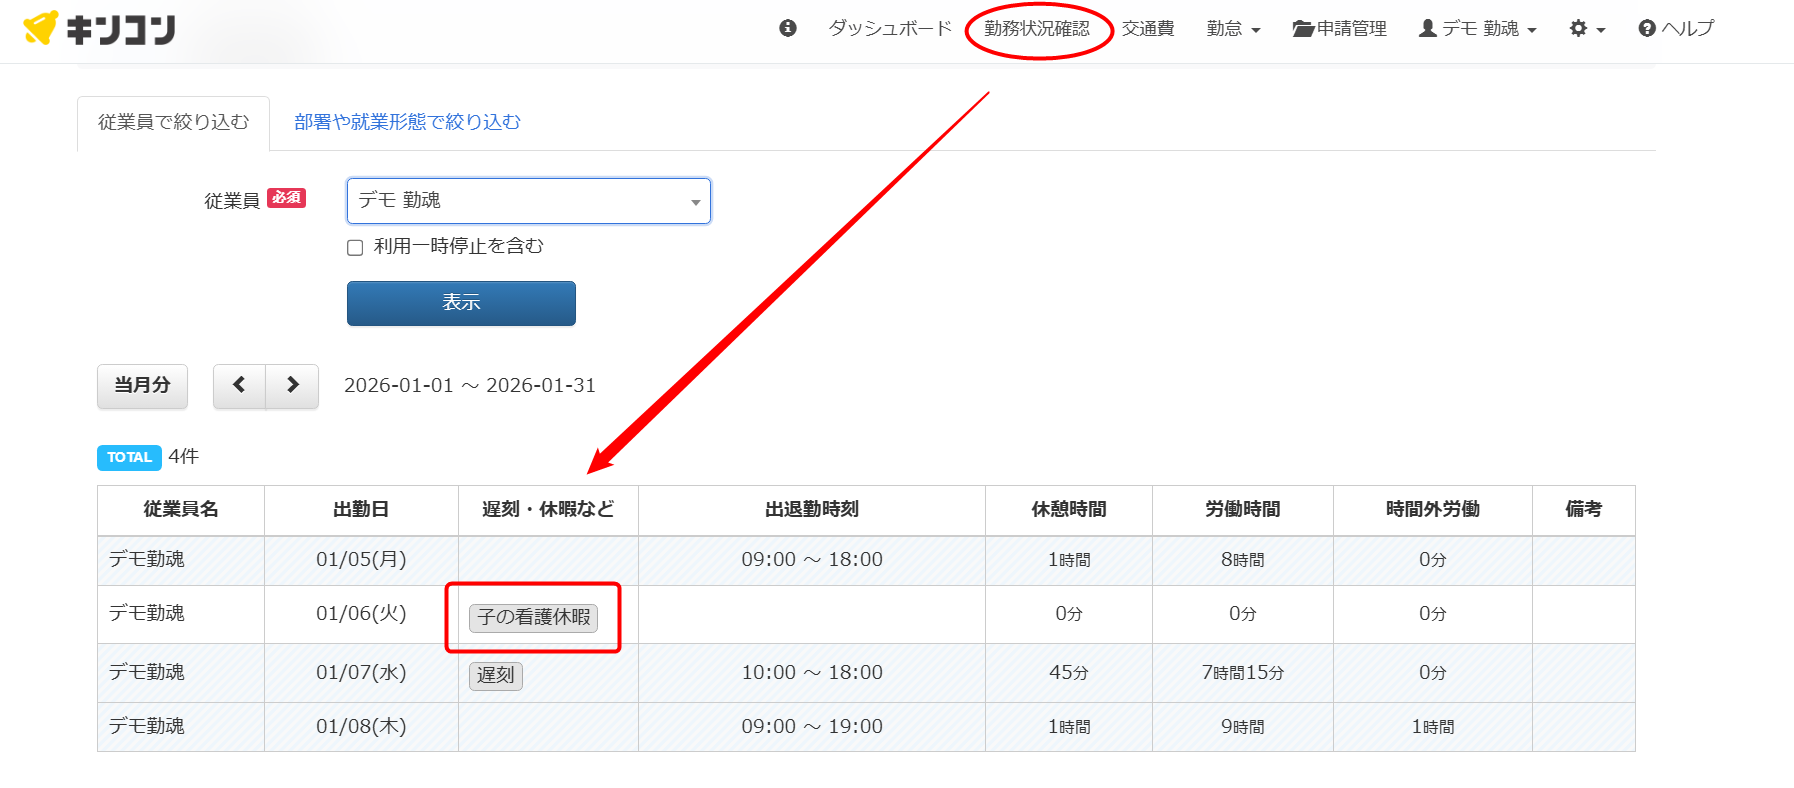Viewport: 1794px width, 788px height.
Task: Click 7時間15分 working hours cell
Action: [x=1243, y=673]
